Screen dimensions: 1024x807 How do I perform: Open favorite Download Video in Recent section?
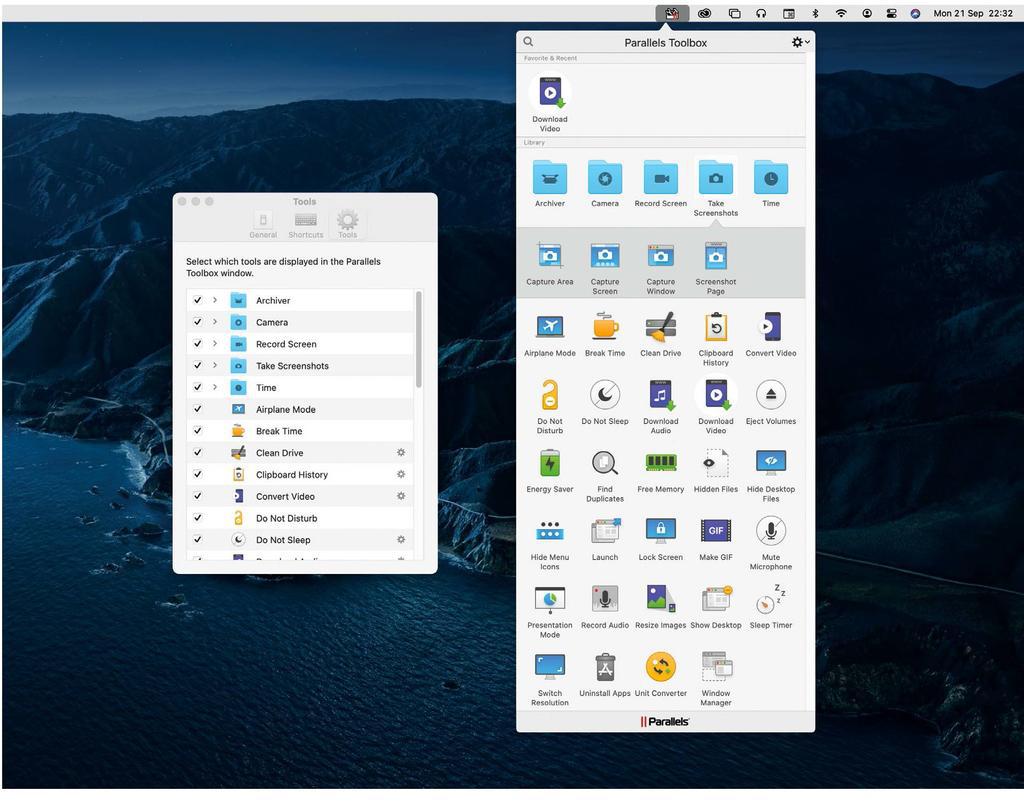coord(550,93)
